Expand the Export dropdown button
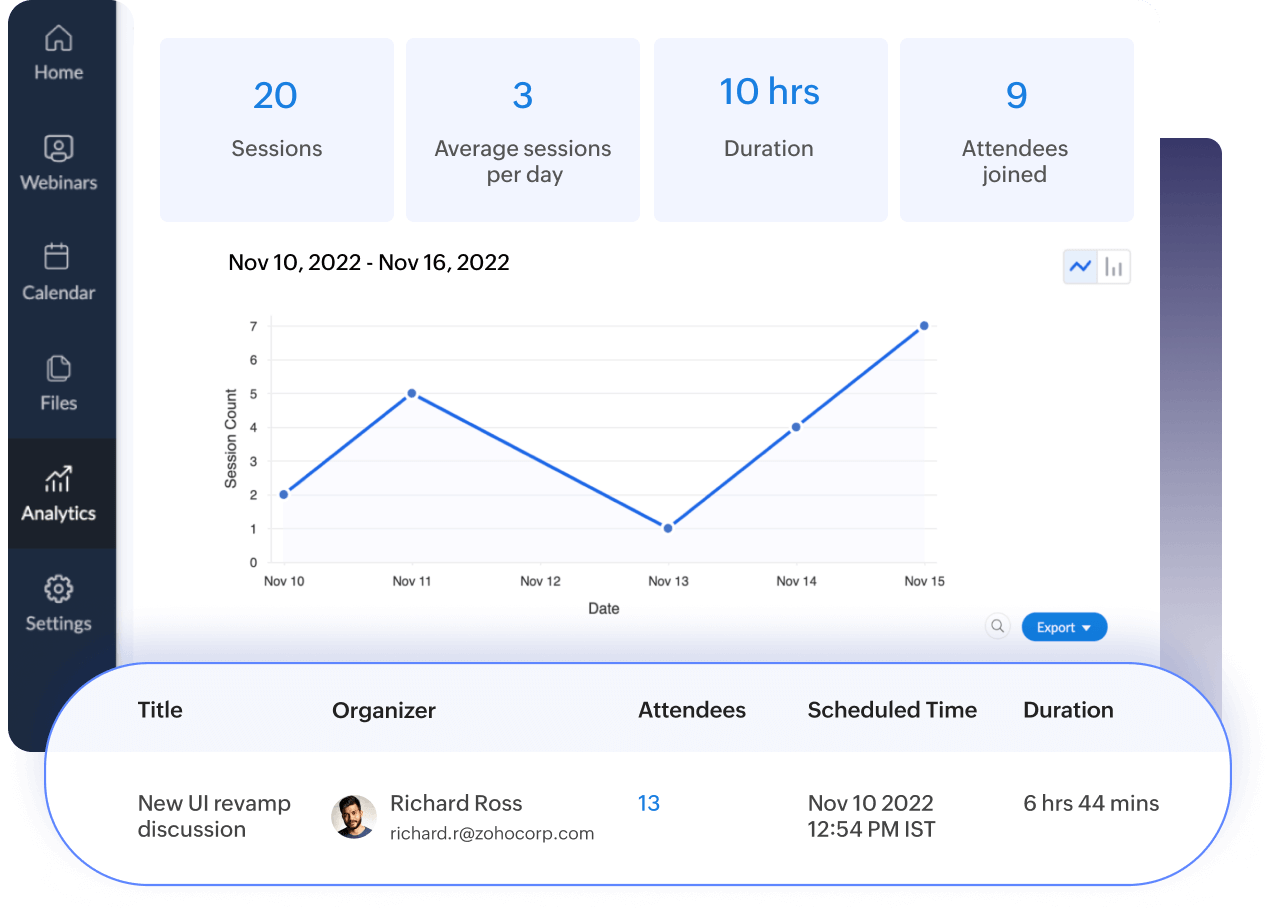1276x908 pixels. [1064, 627]
